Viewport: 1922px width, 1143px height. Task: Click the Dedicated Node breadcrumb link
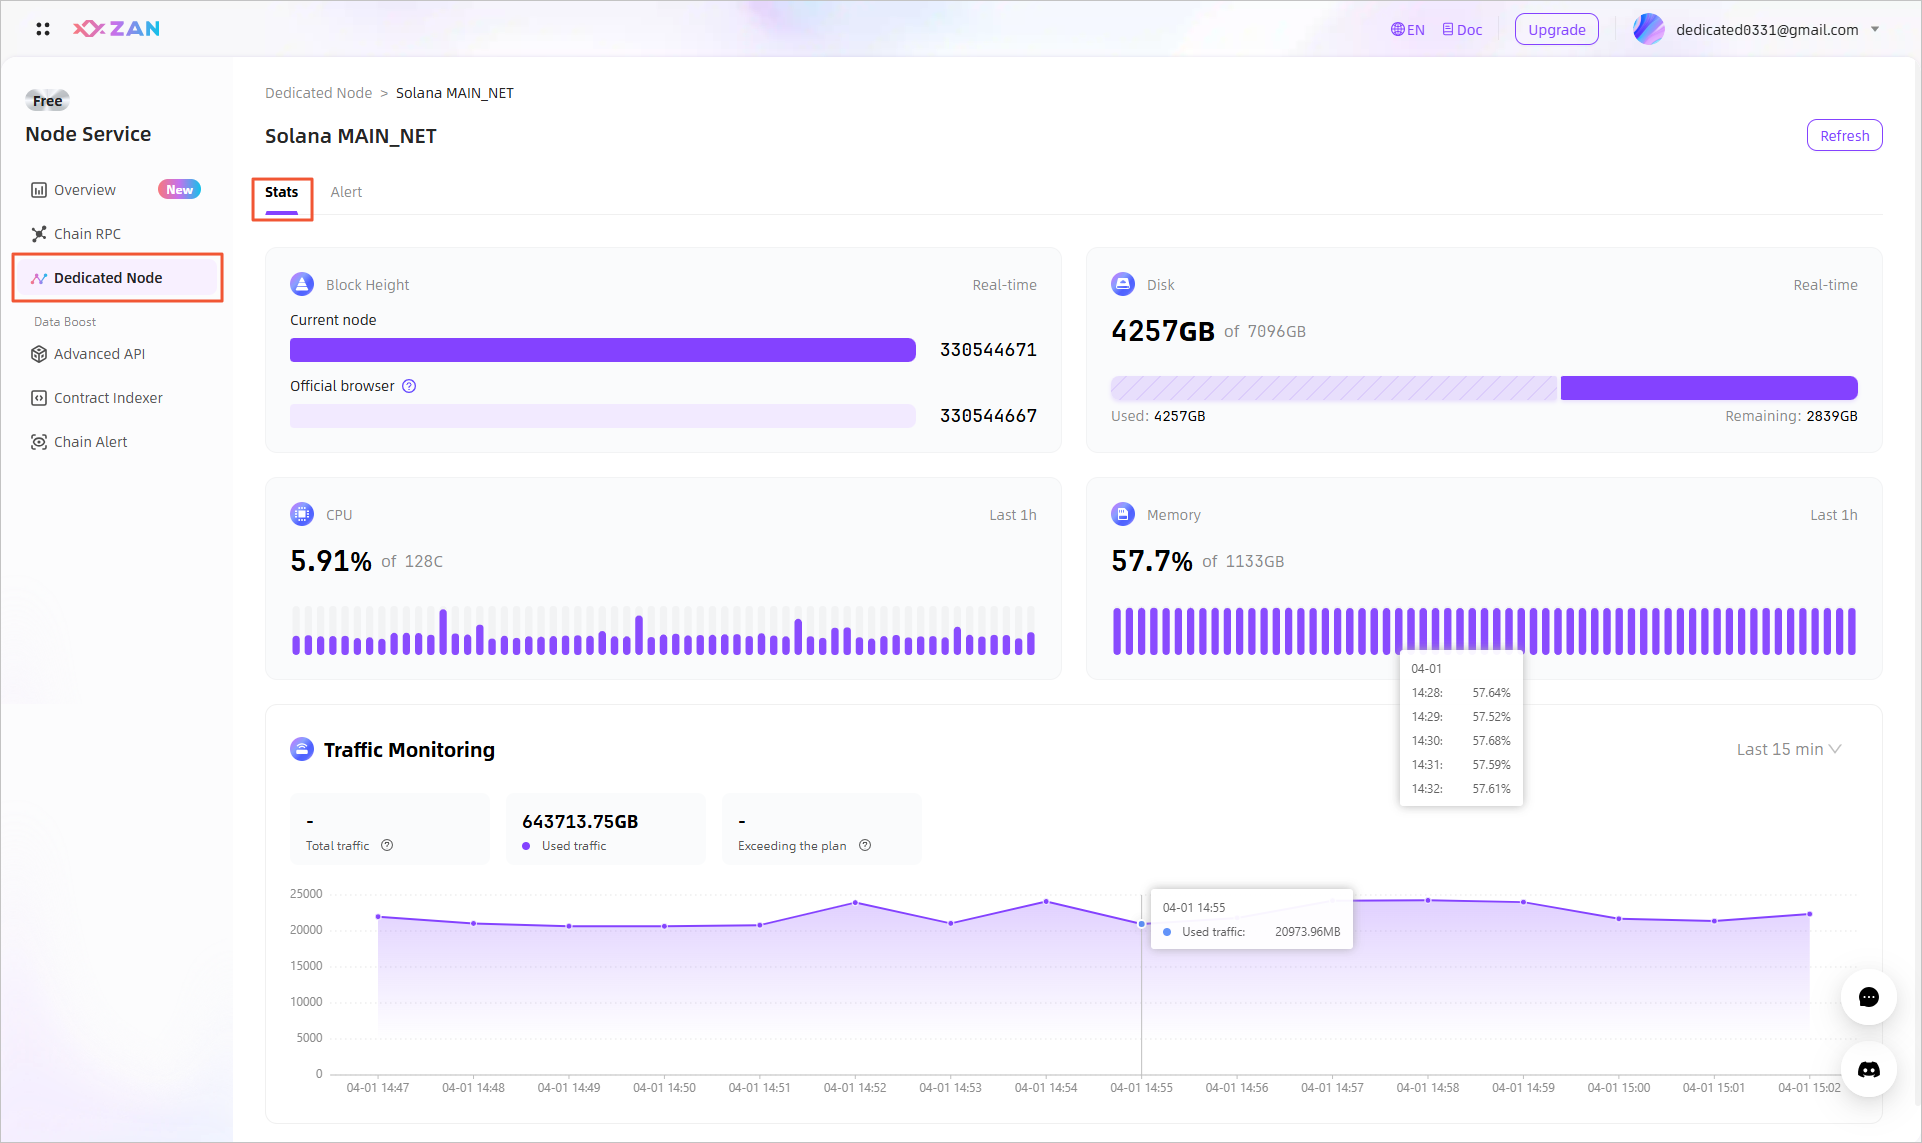coord(318,93)
